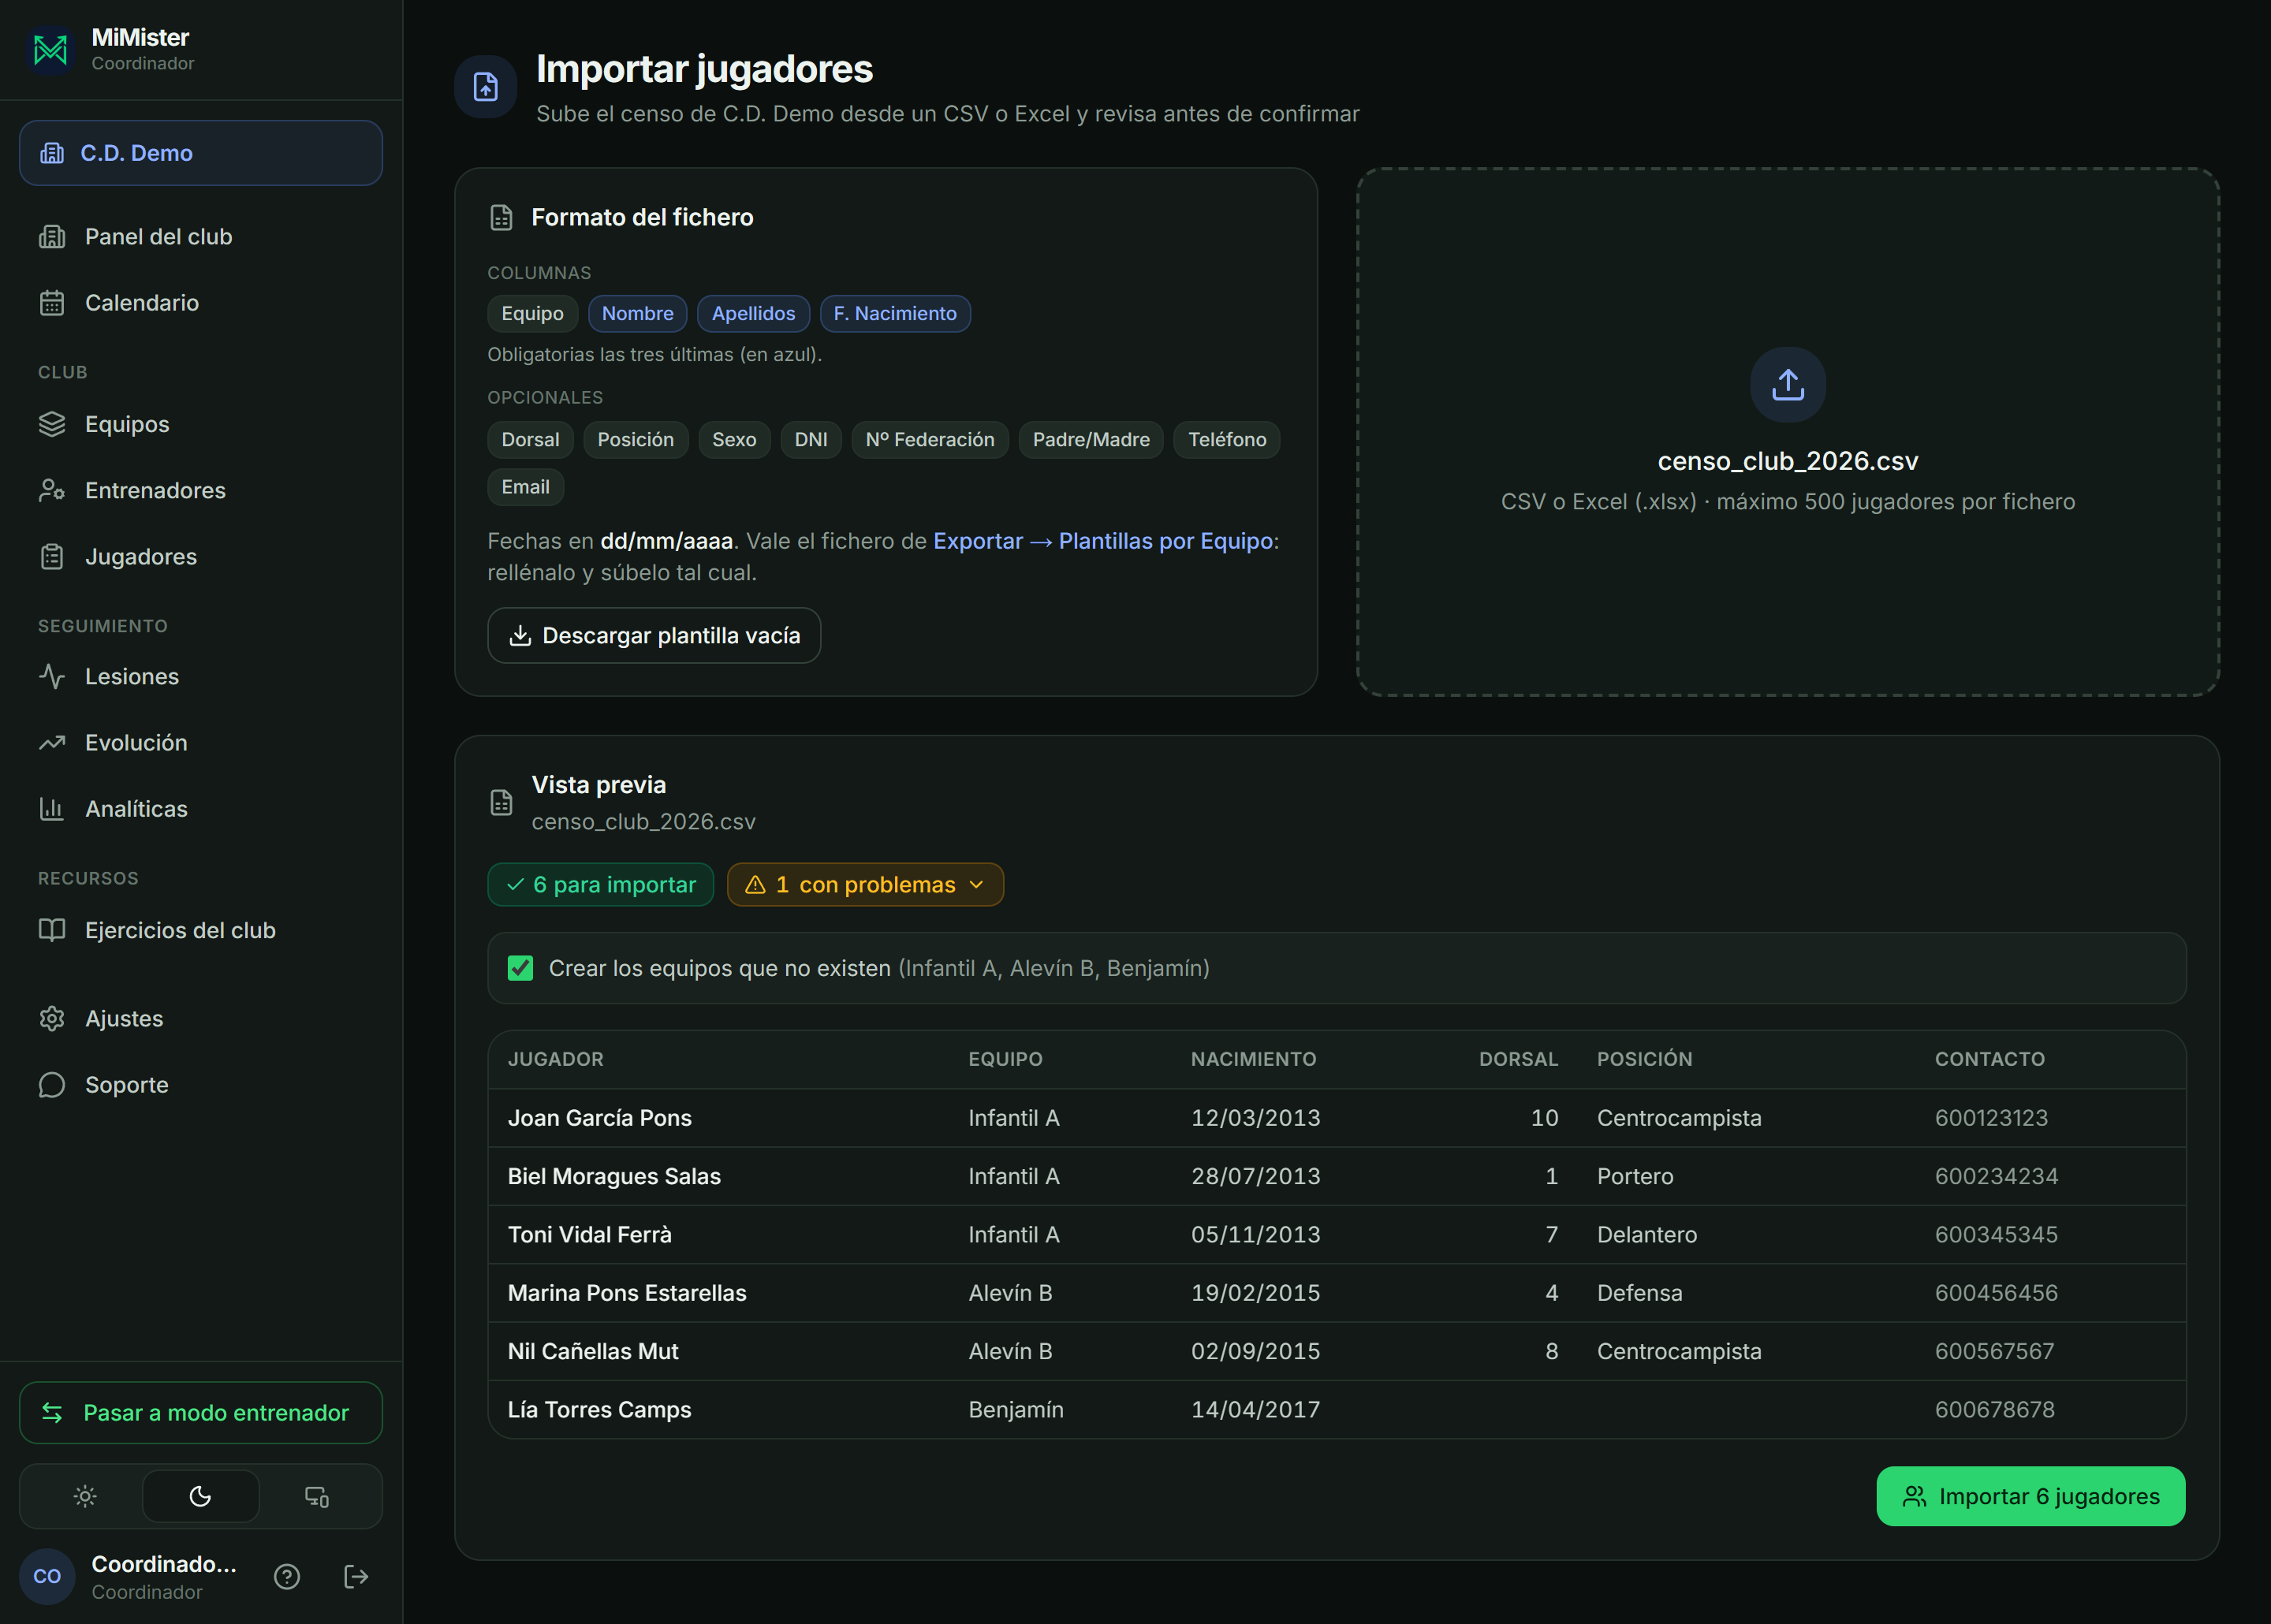
Task: Click the Lesiones pulse icon
Action: [52, 677]
